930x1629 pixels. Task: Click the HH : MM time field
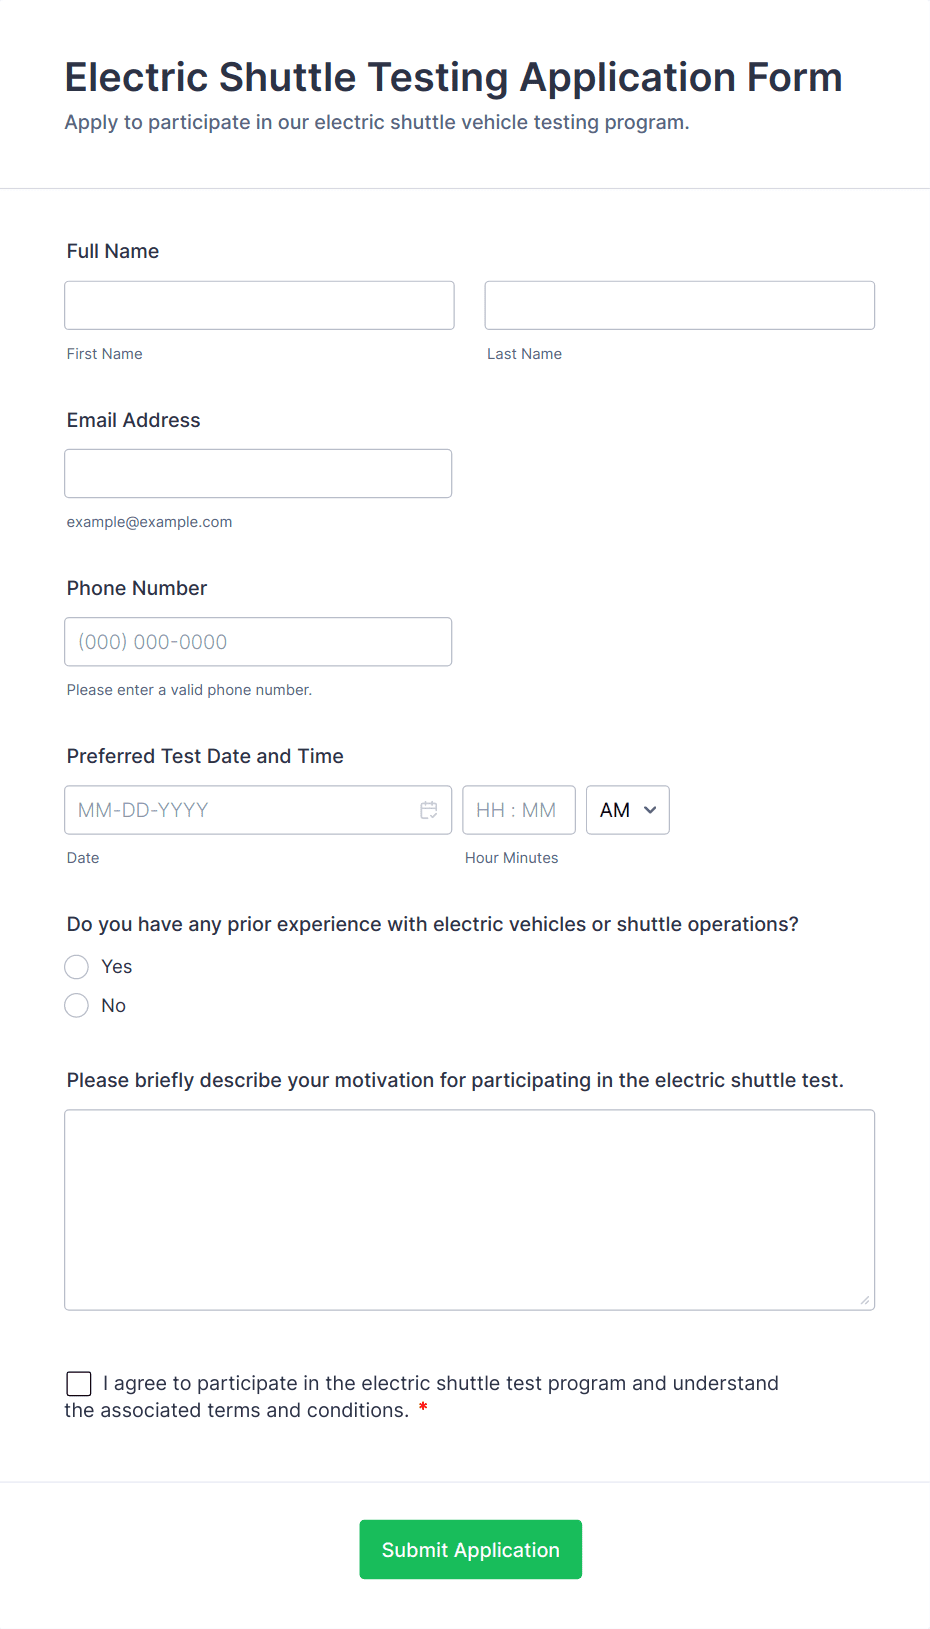tap(518, 810)
